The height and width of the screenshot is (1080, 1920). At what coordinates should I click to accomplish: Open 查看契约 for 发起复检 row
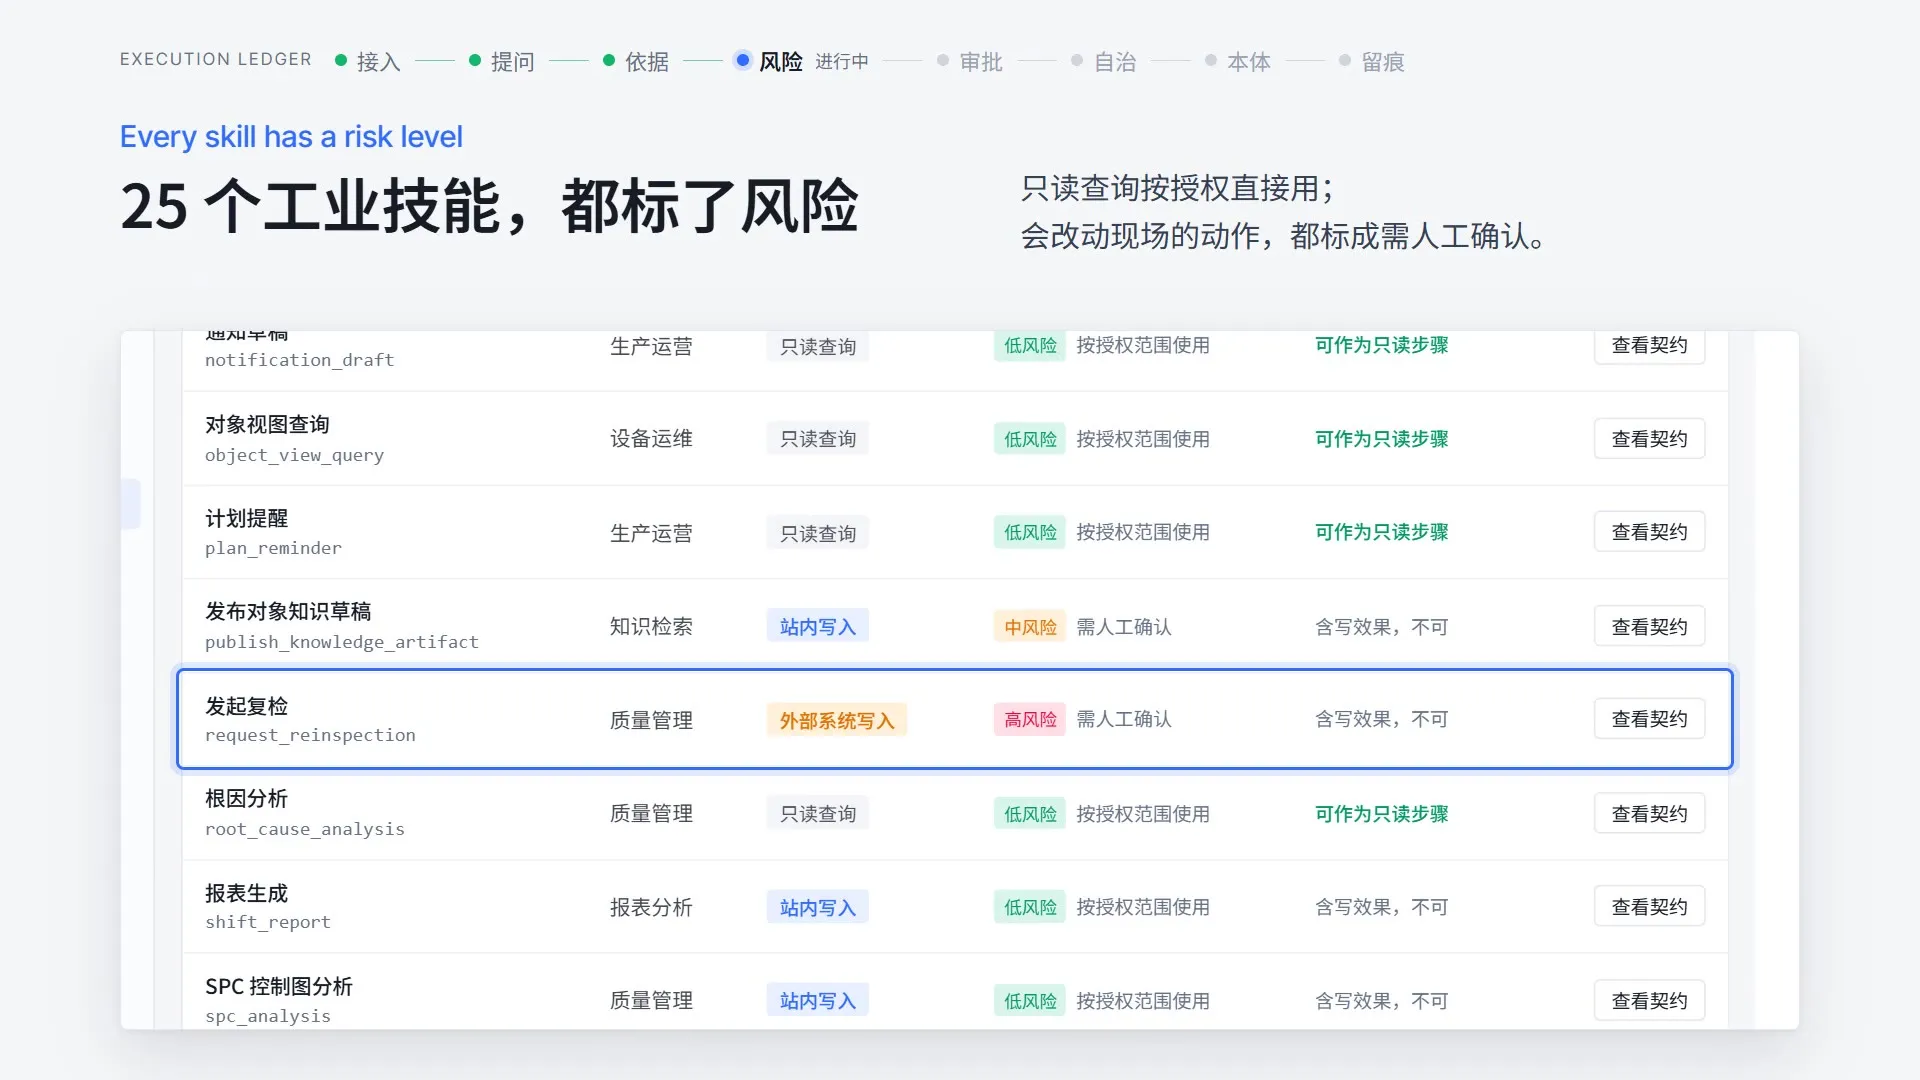[x=1649, y=719]
